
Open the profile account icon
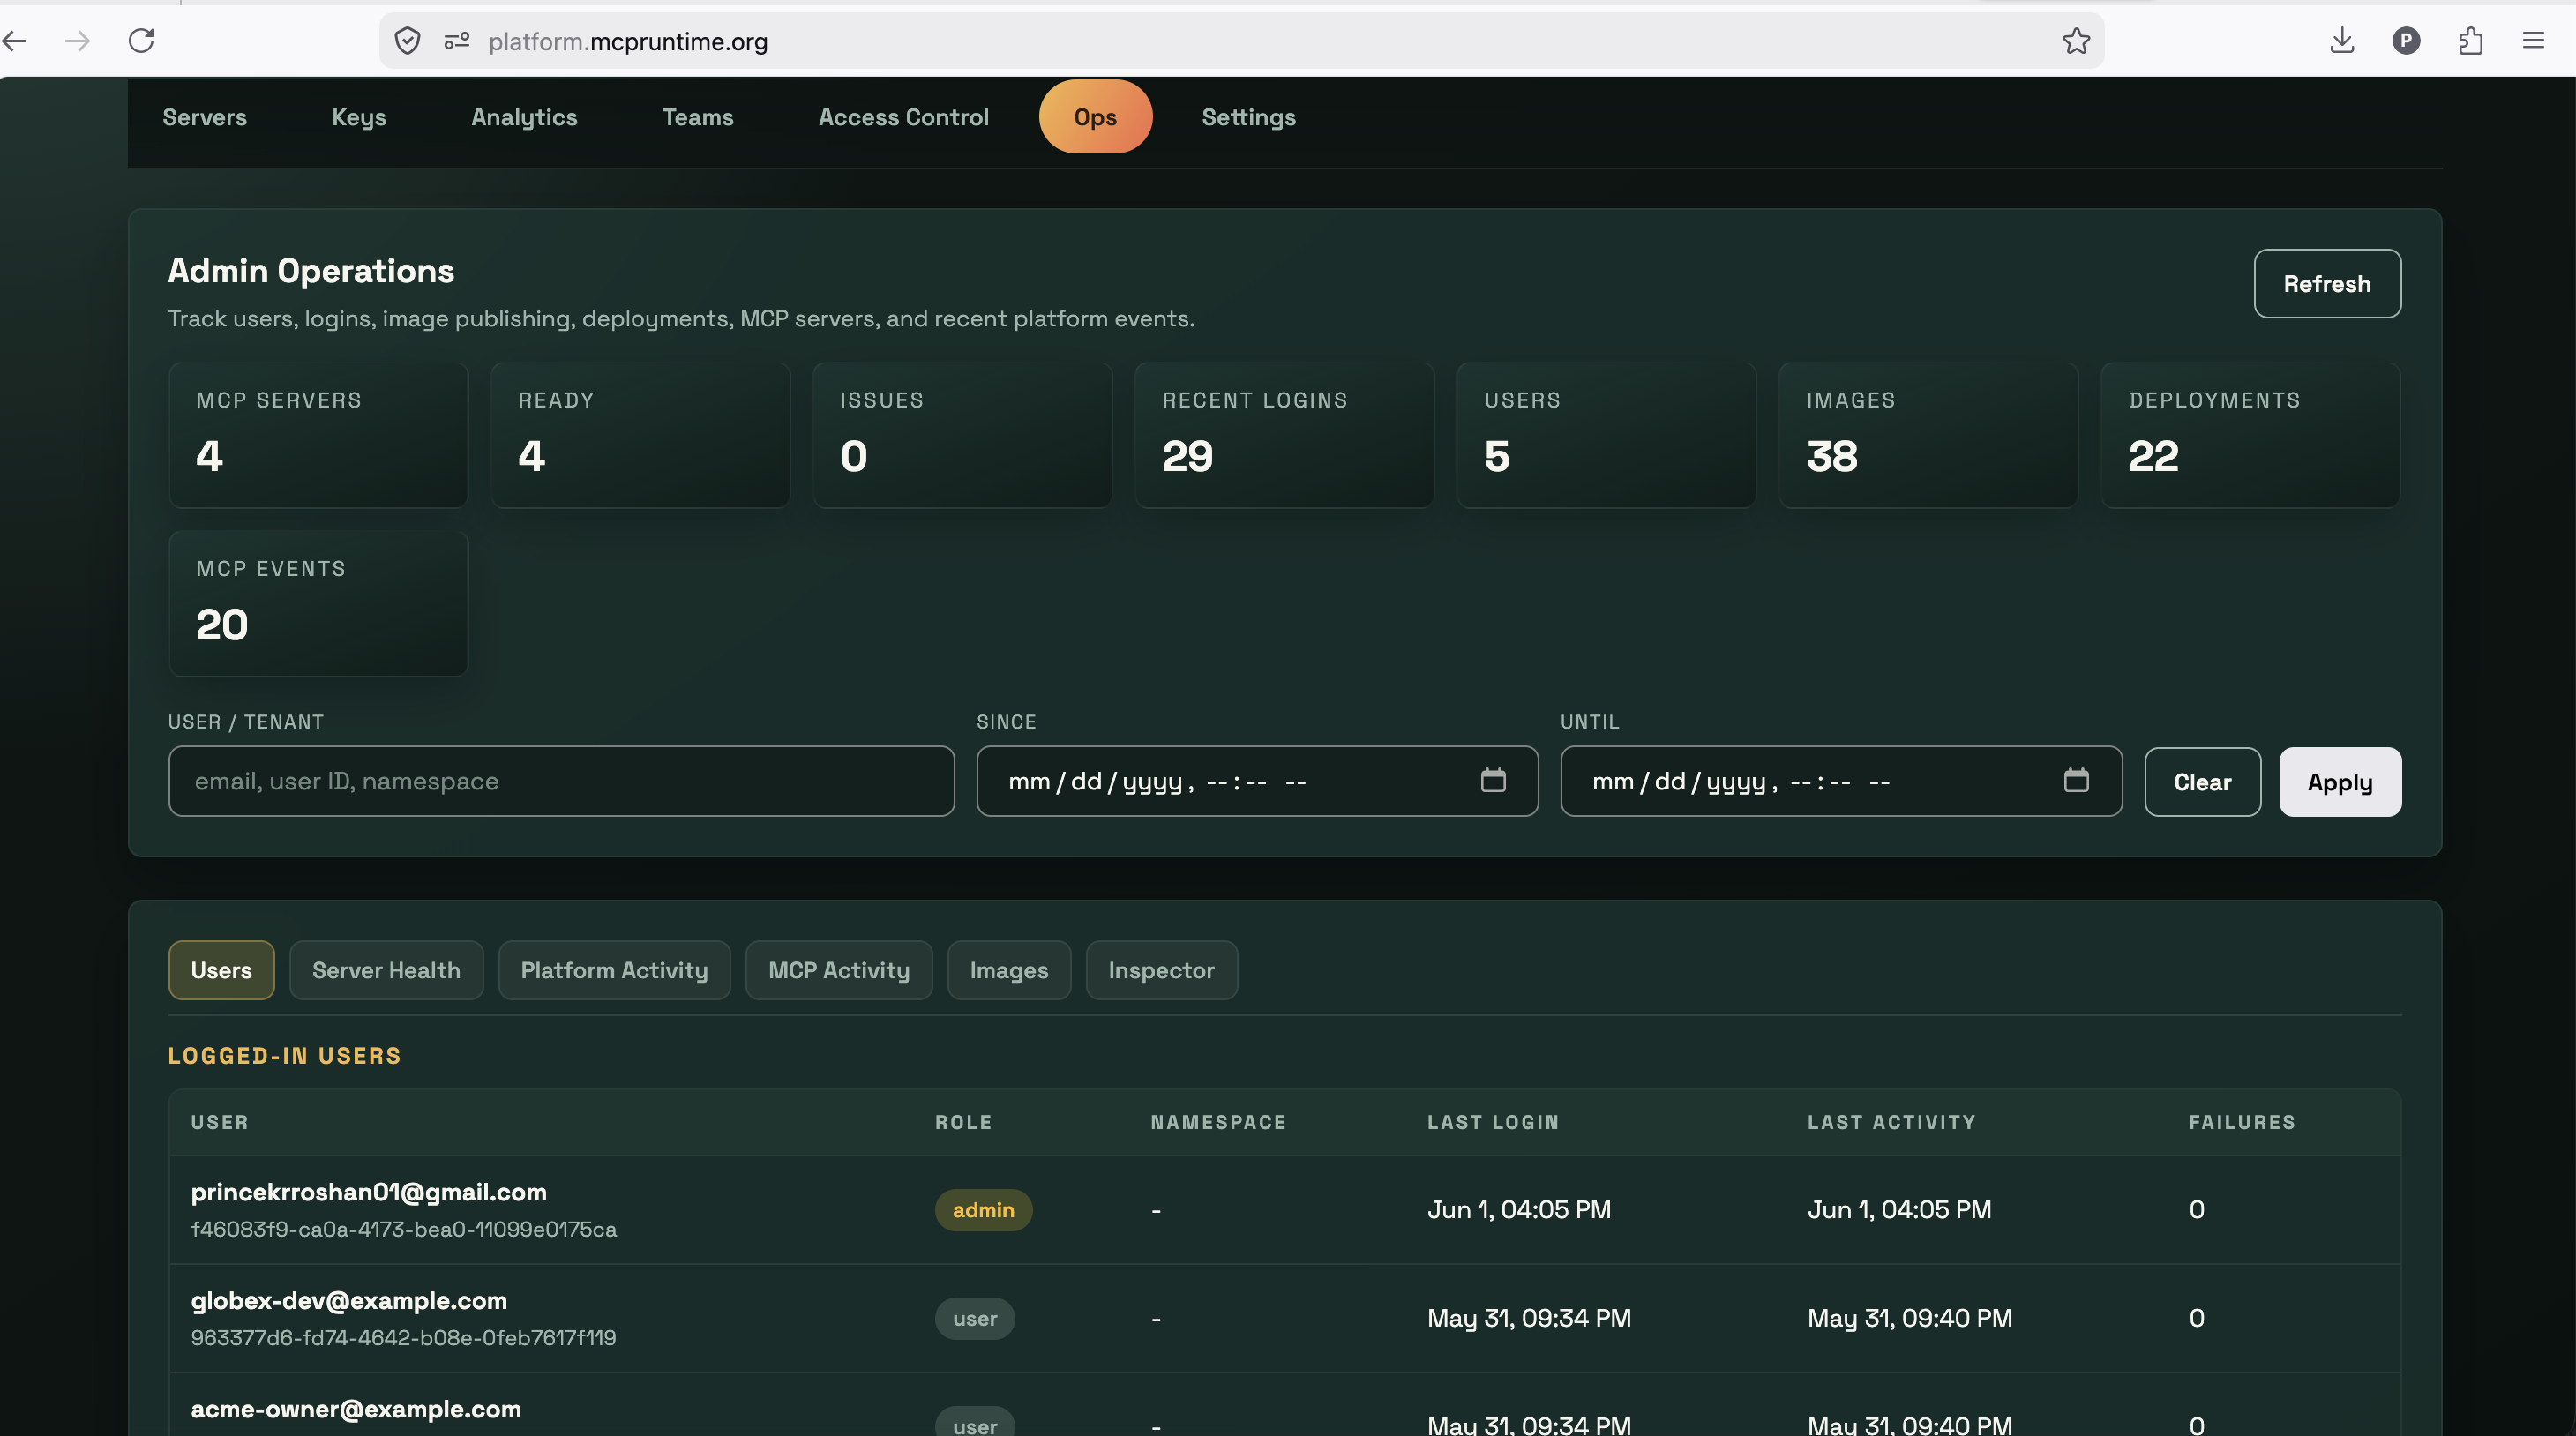(x=2406, y=41)
